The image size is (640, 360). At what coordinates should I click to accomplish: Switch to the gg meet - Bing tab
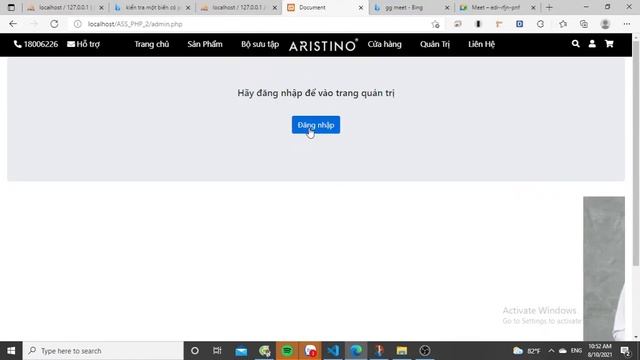tap(411, 7)
